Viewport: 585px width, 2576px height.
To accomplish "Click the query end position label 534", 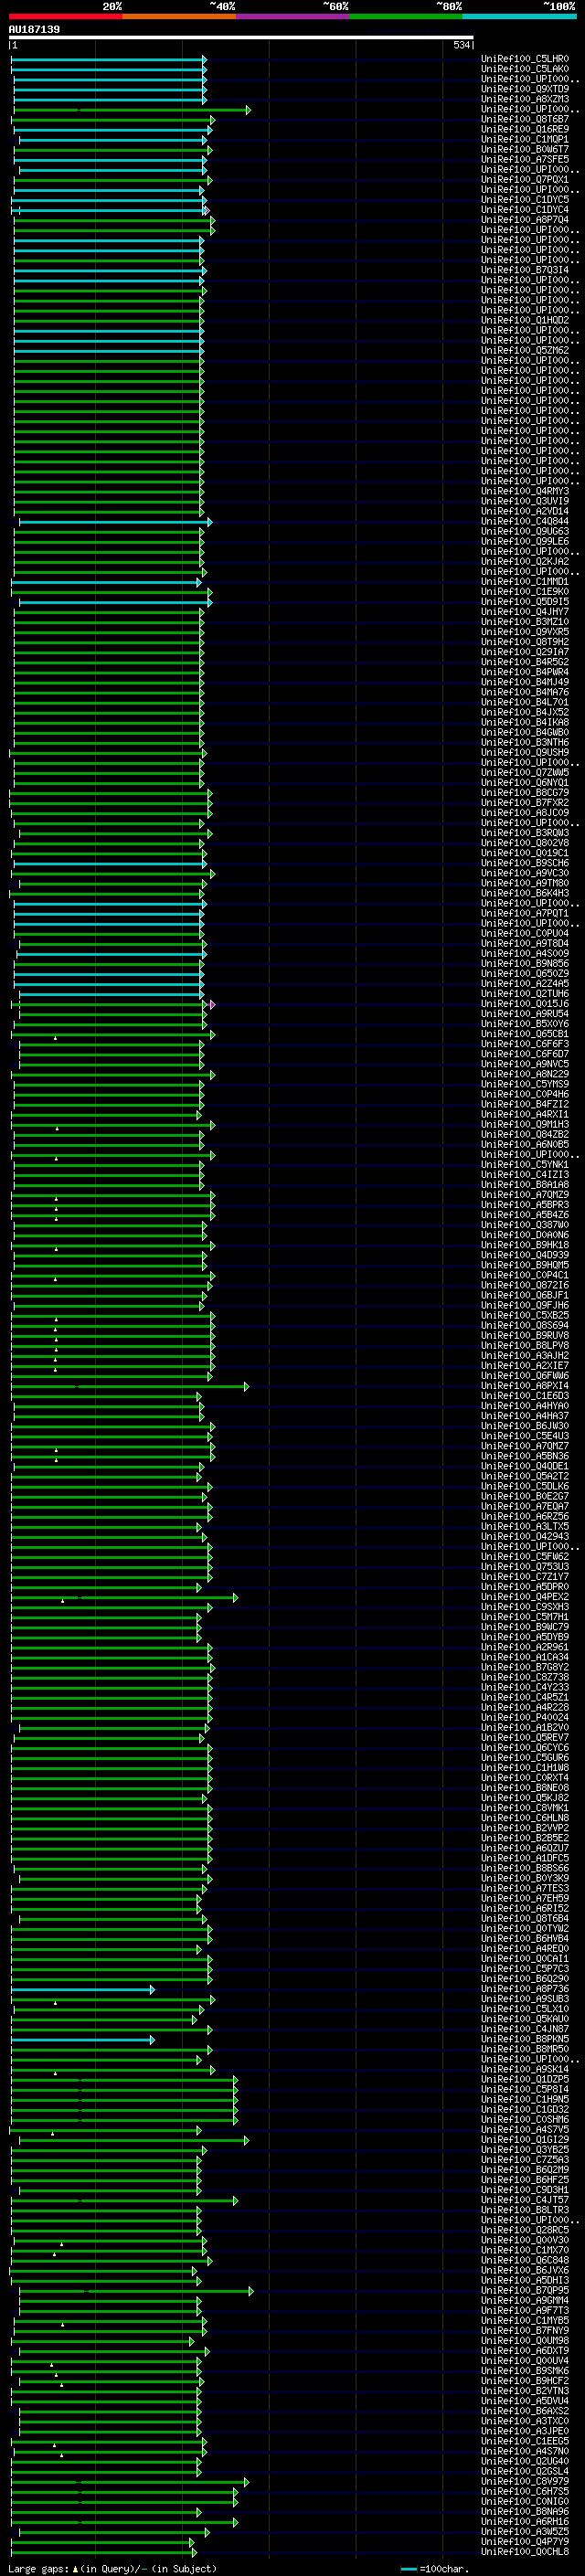I will click(x=462, y=45).
